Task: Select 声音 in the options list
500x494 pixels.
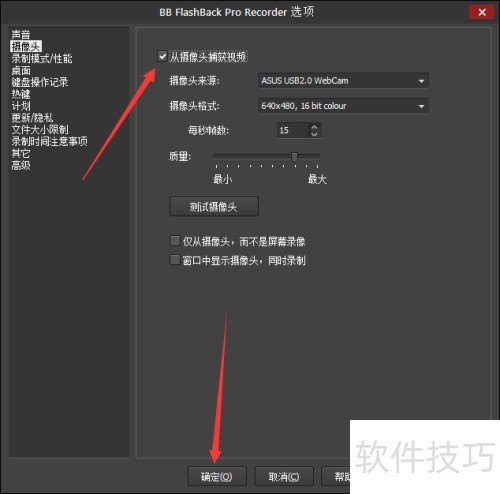Action: coord(21,35)
